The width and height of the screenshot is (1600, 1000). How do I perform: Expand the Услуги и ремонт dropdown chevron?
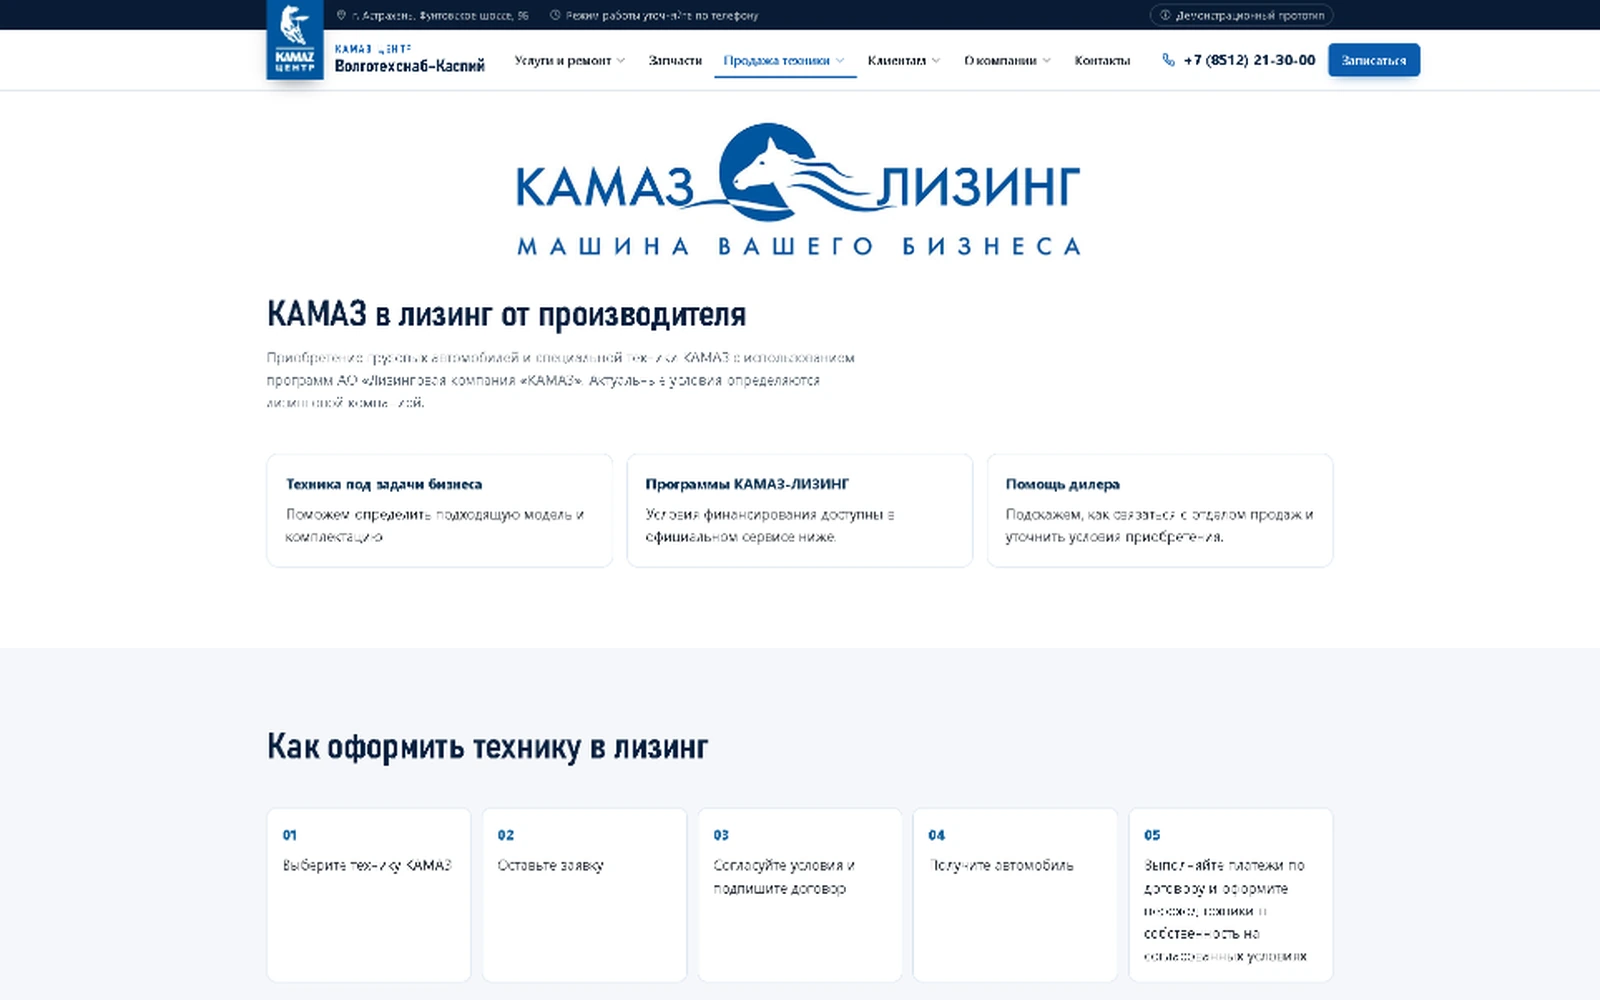coord(621,61)
